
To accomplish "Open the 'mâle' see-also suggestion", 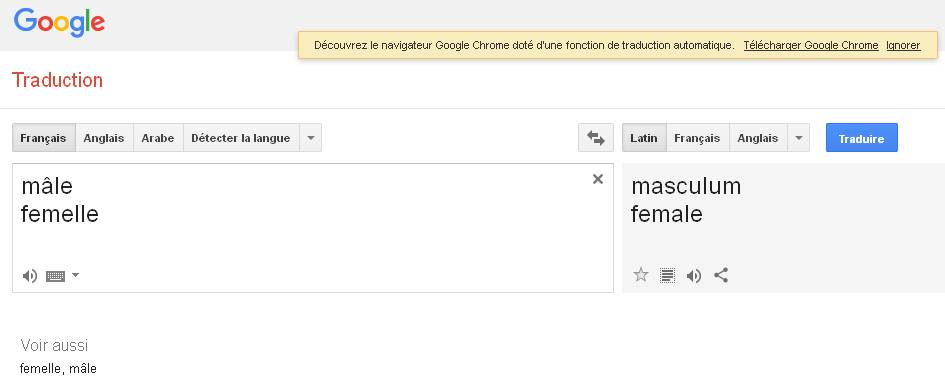I will [83, 368].
